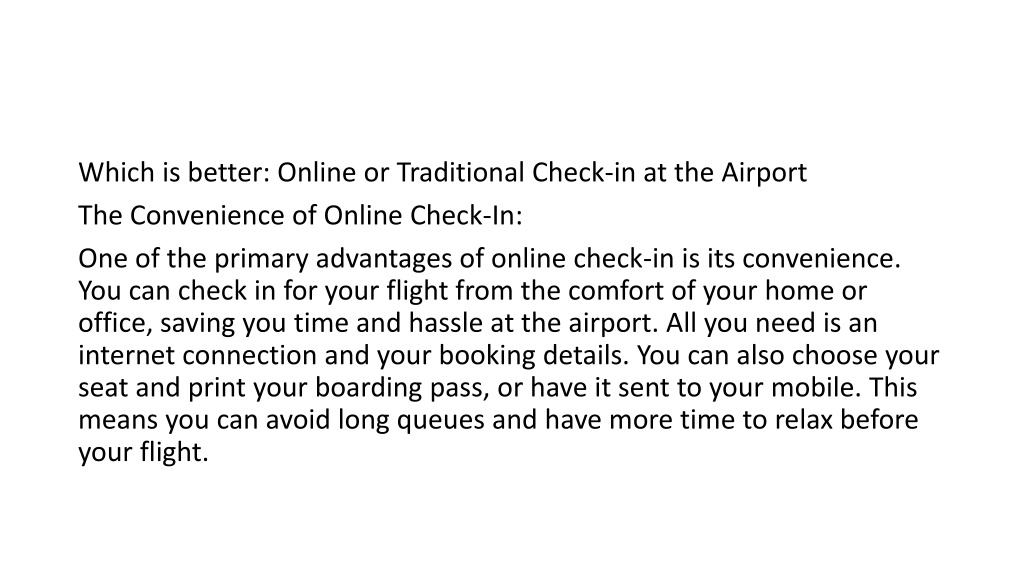Click the word "relax" in the paragraph
The width and height of the screenshot is (1024, 576).
(804, 420)
